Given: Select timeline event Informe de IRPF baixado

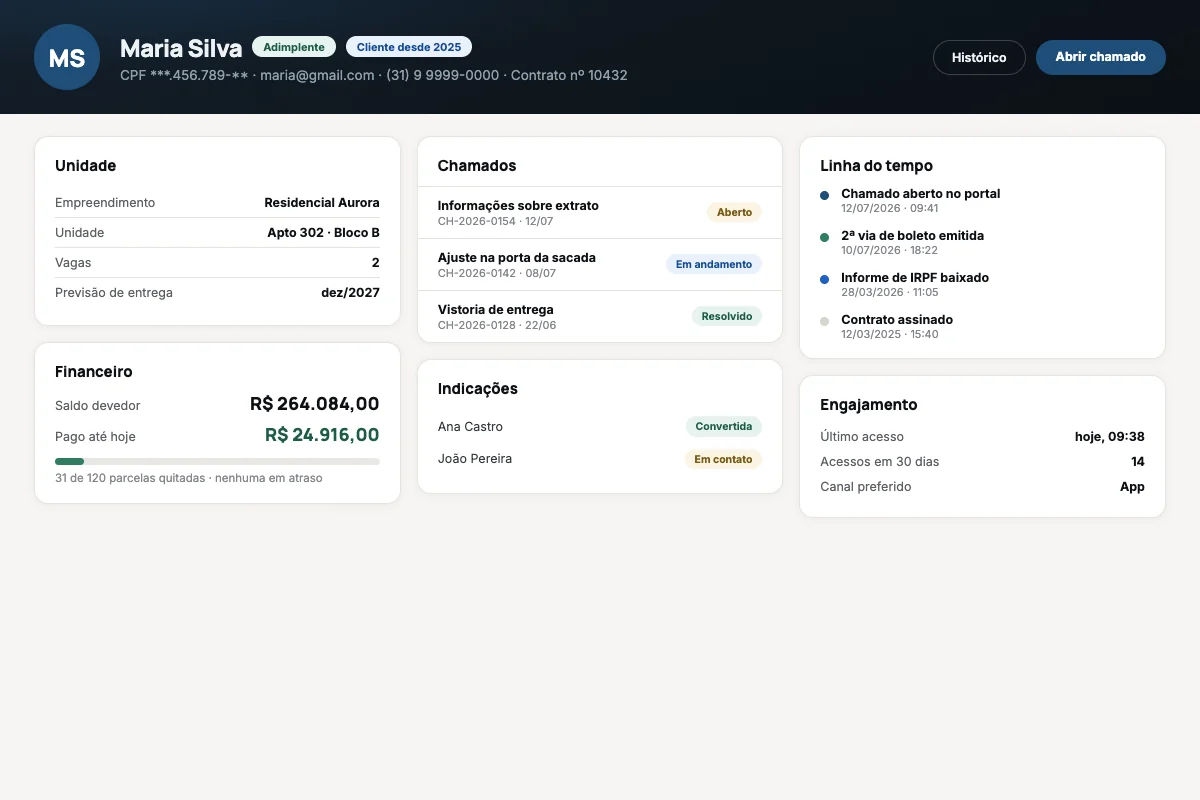Looking at the screenshot, I should tap(915, 278).
